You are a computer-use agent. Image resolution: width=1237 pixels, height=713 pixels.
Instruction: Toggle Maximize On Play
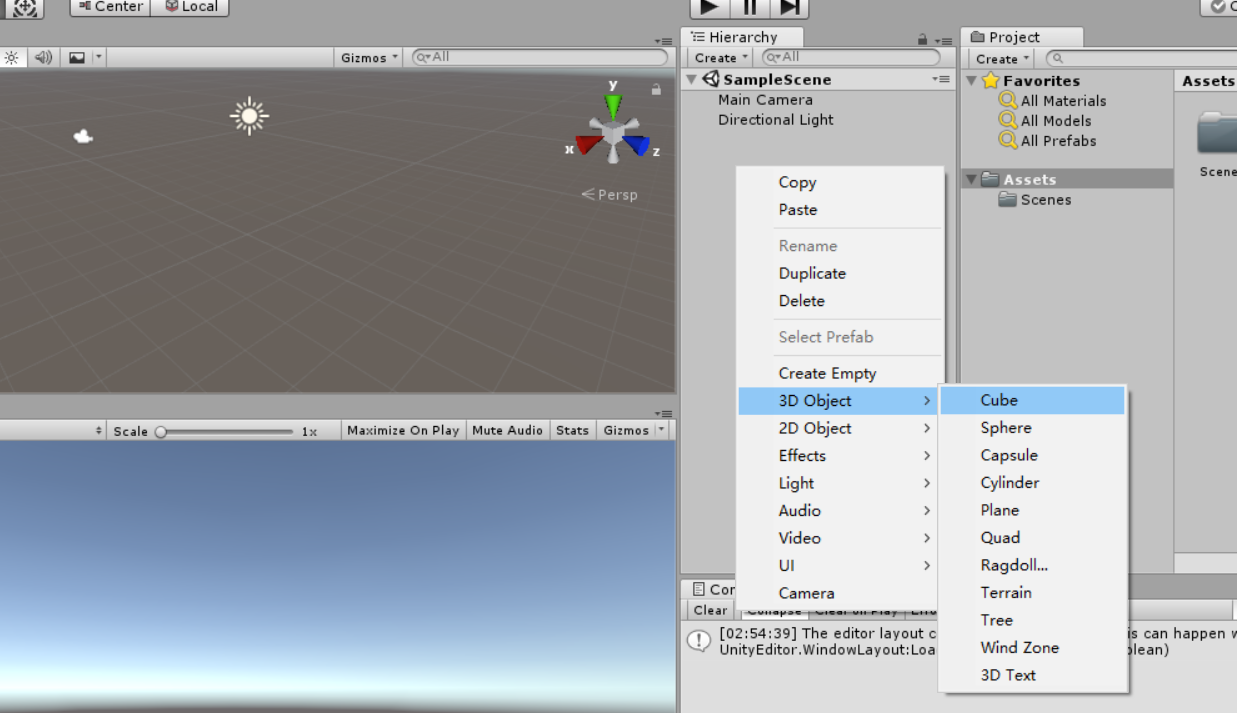[x=404, y=430]
